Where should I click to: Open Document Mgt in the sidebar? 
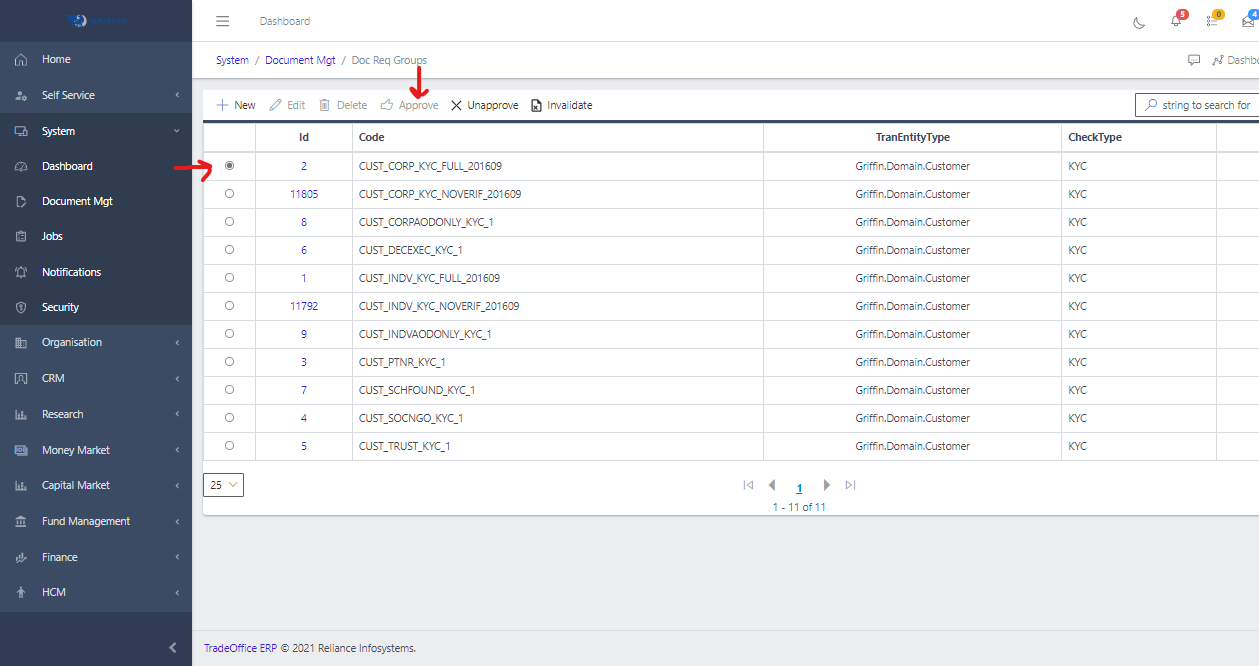(77, 201)
